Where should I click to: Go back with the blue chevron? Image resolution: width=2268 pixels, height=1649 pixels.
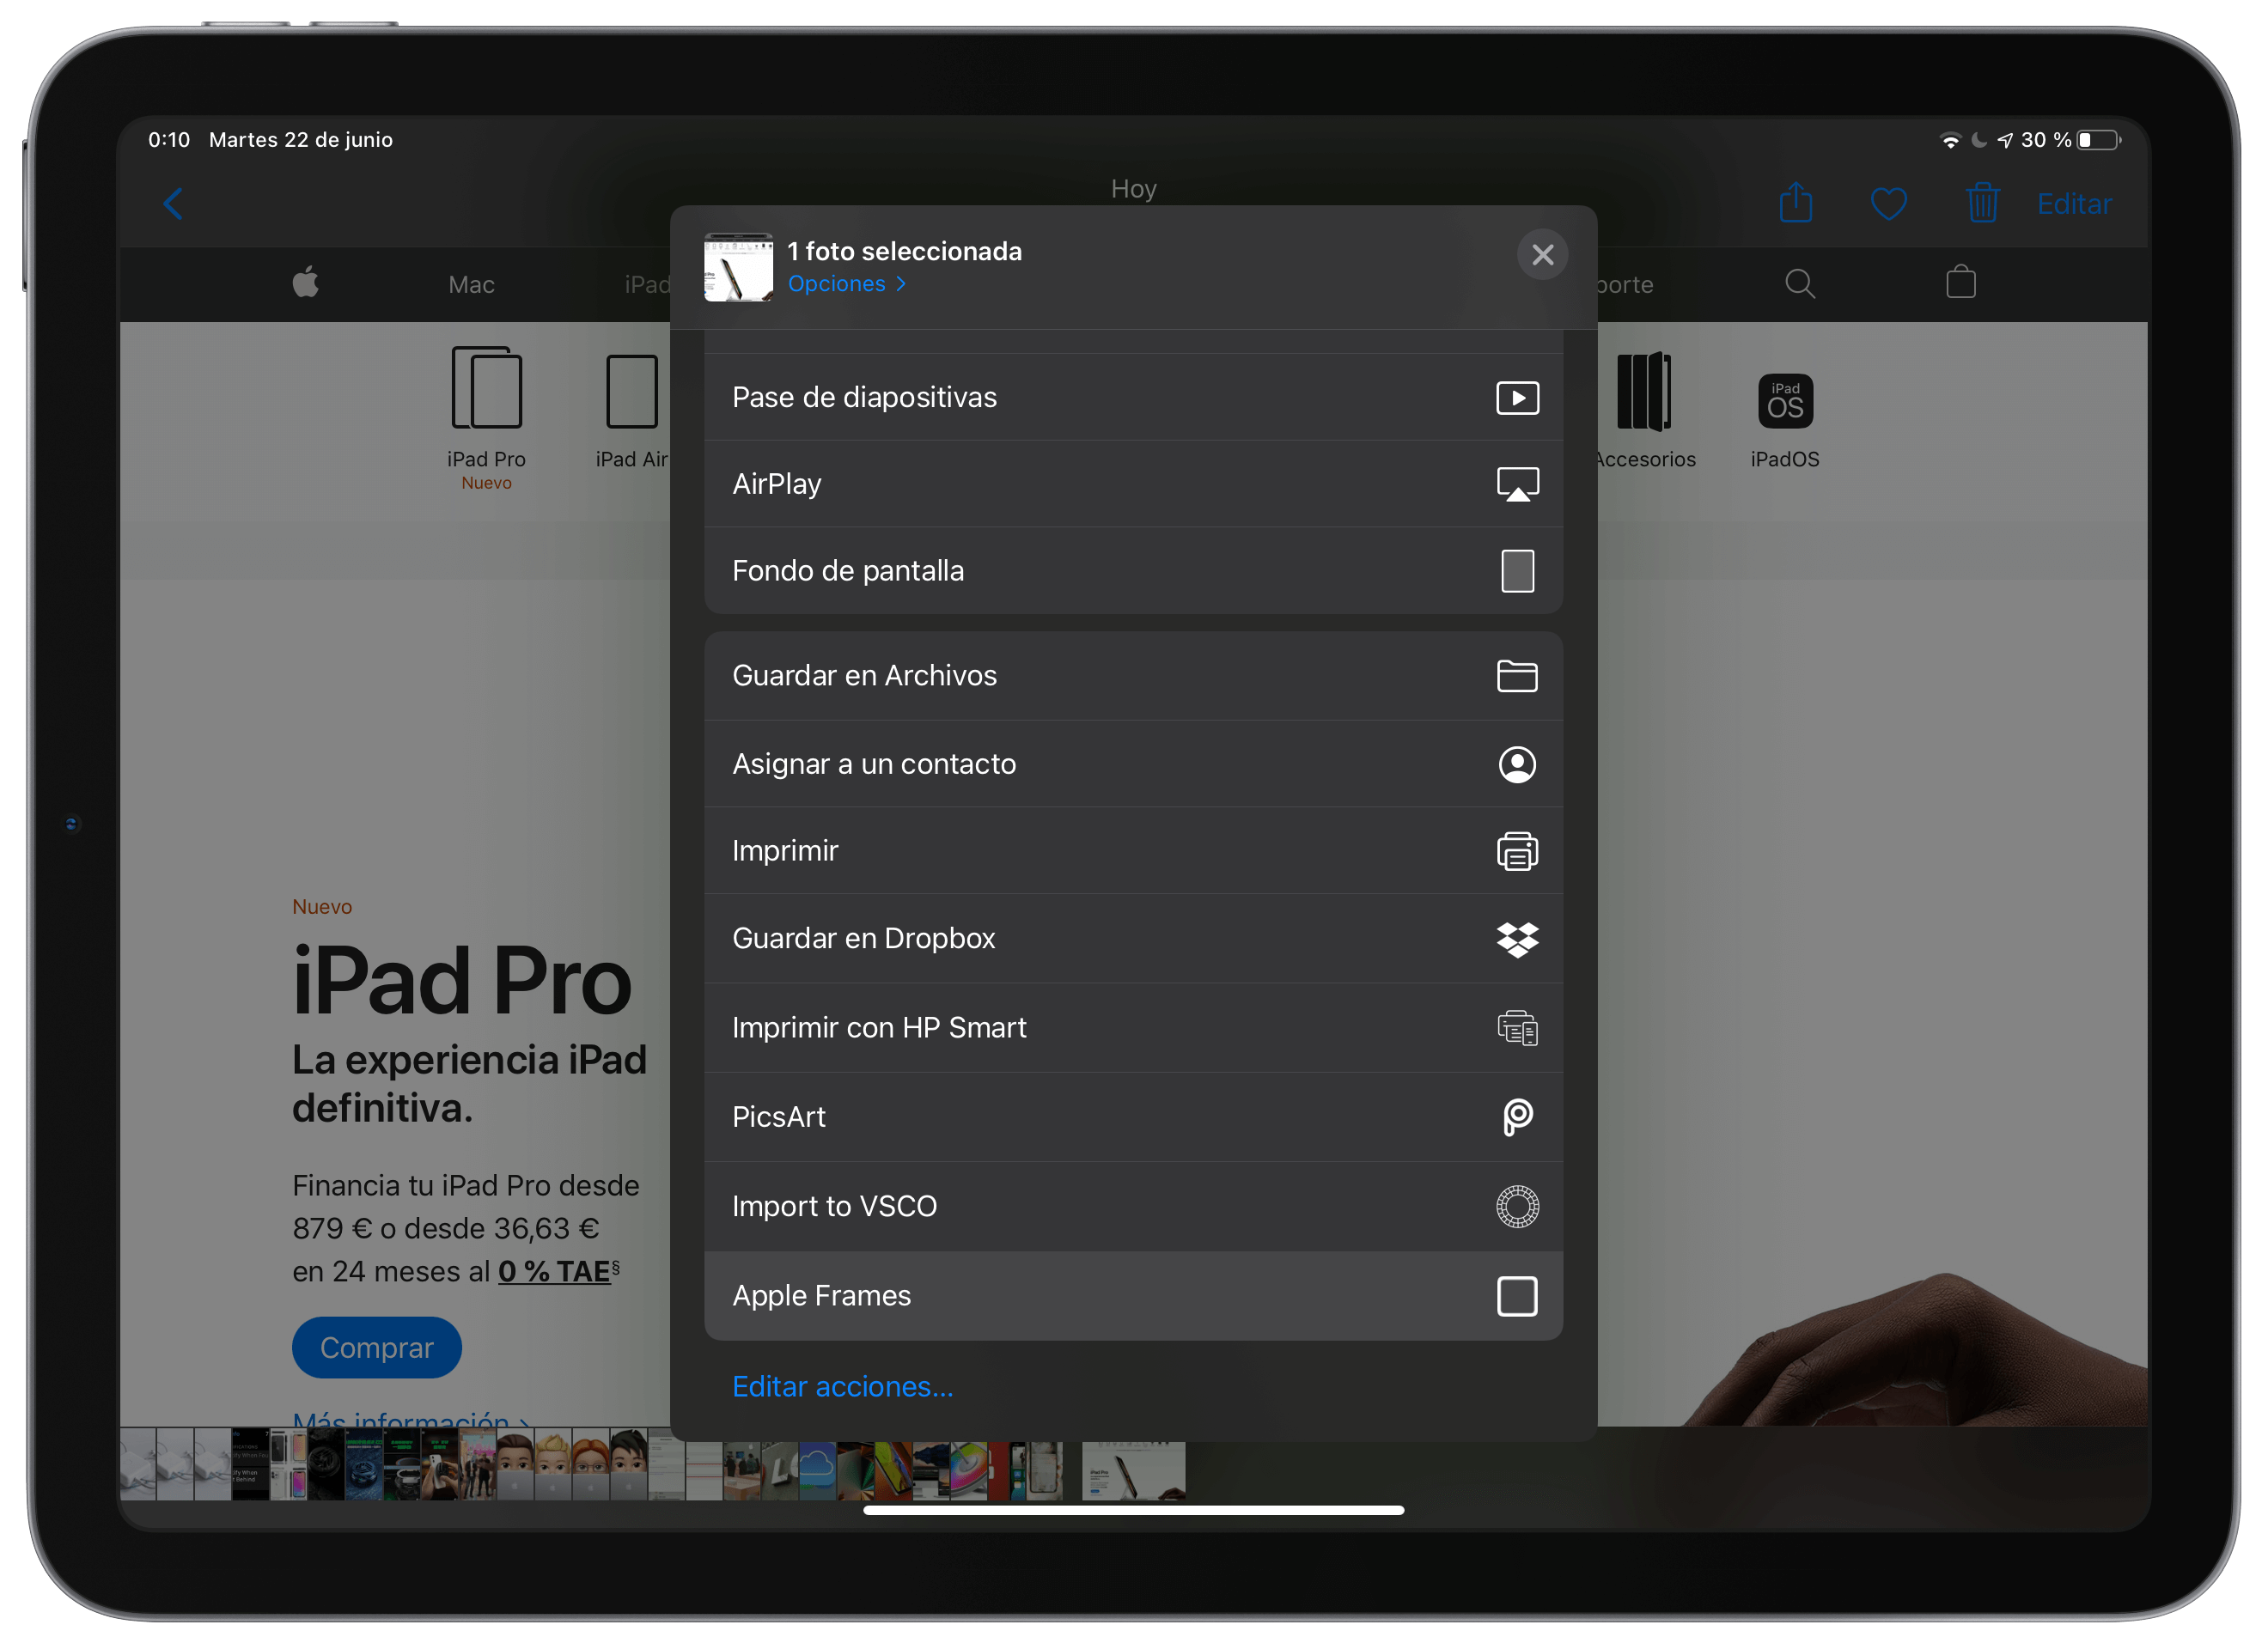[x=173, y=204]
